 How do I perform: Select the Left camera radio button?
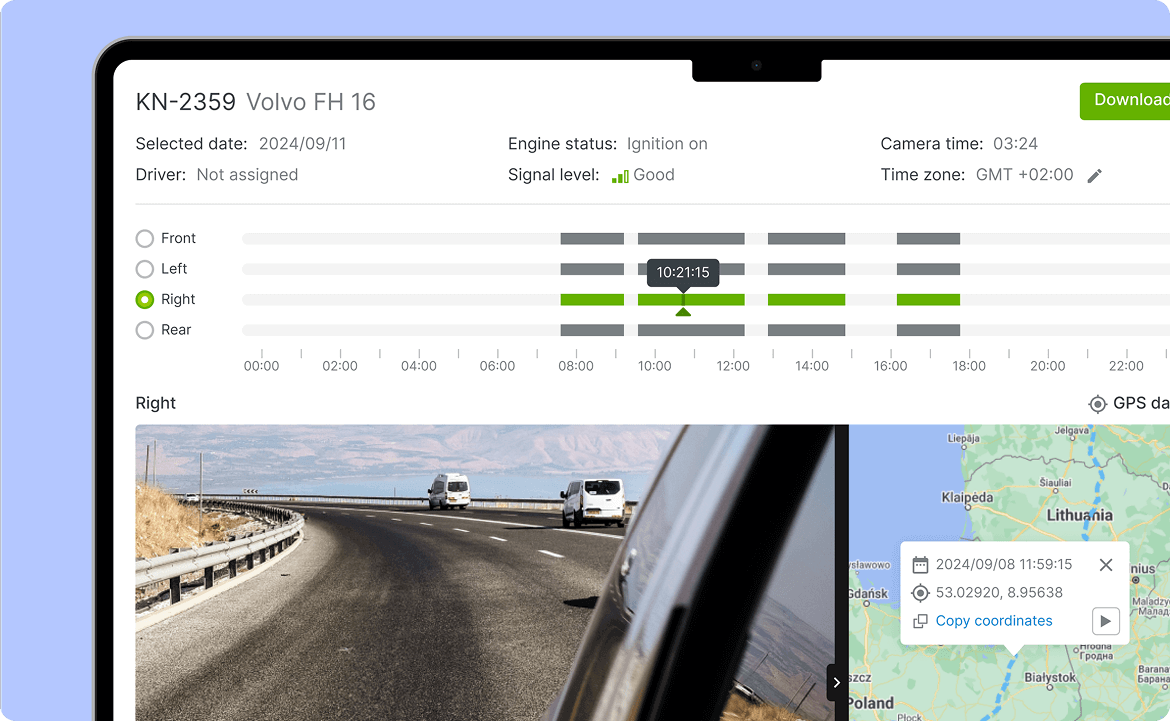click(145, 269)
